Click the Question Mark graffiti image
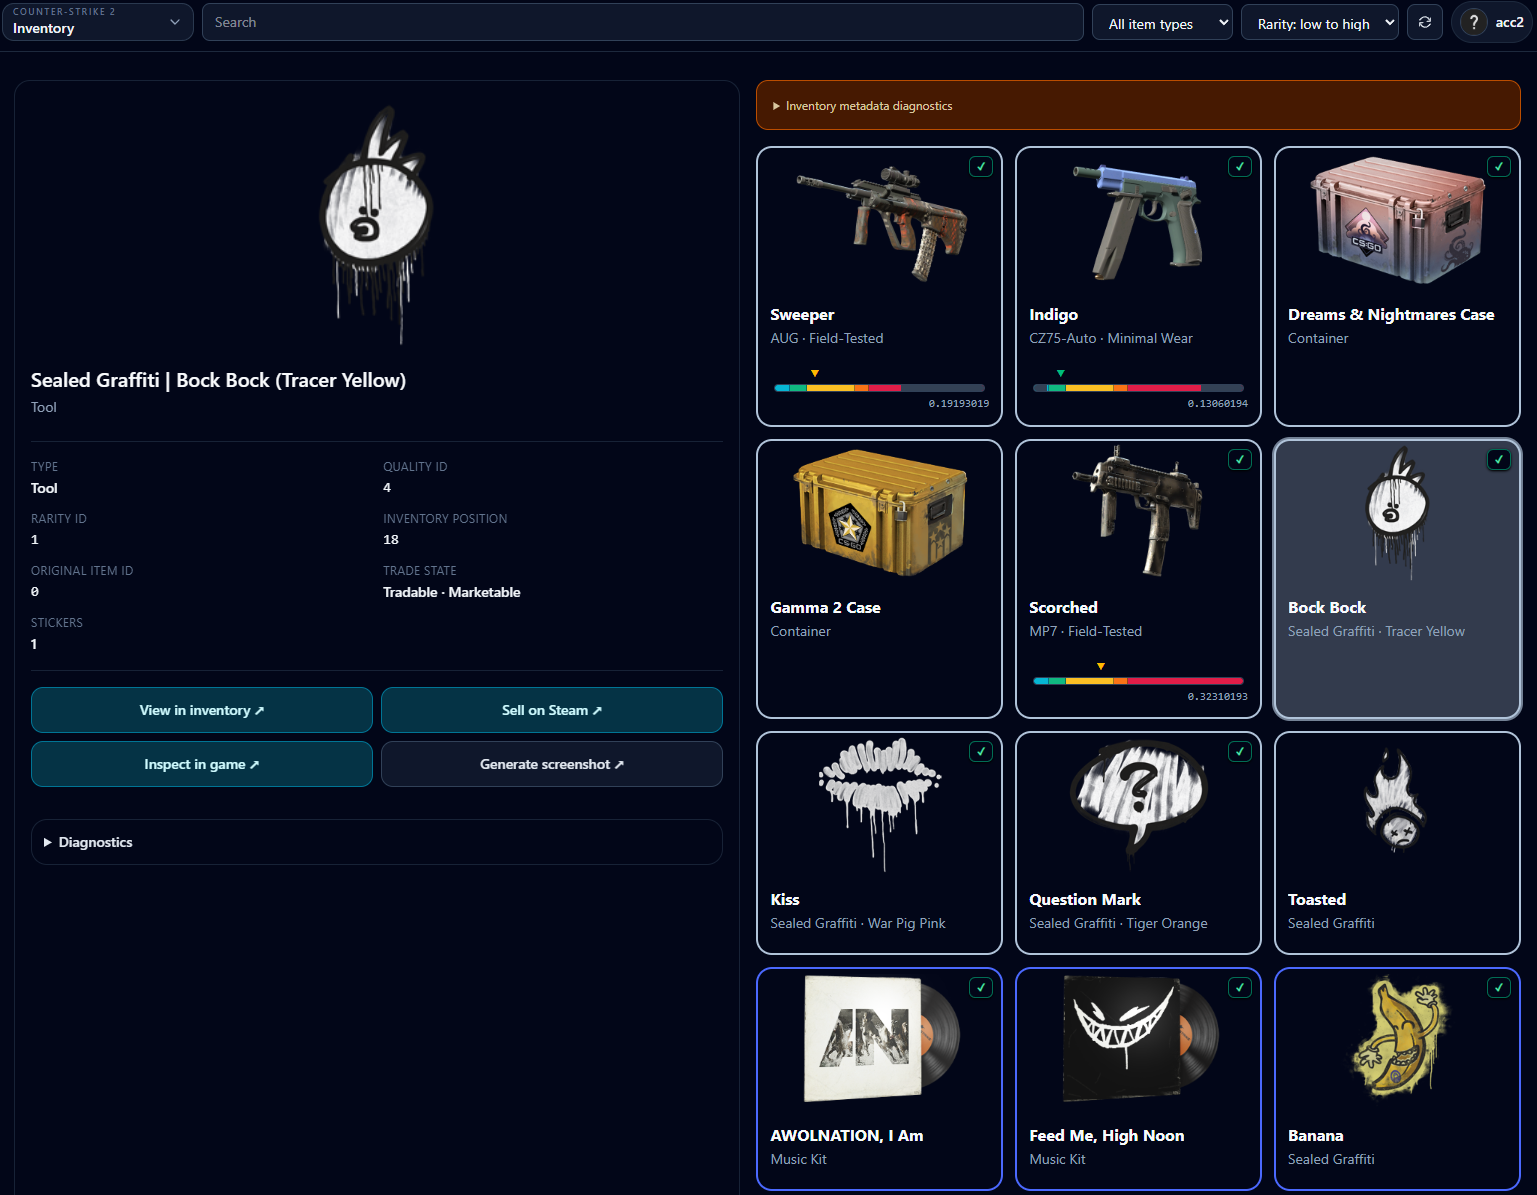 pos(1138,803)
